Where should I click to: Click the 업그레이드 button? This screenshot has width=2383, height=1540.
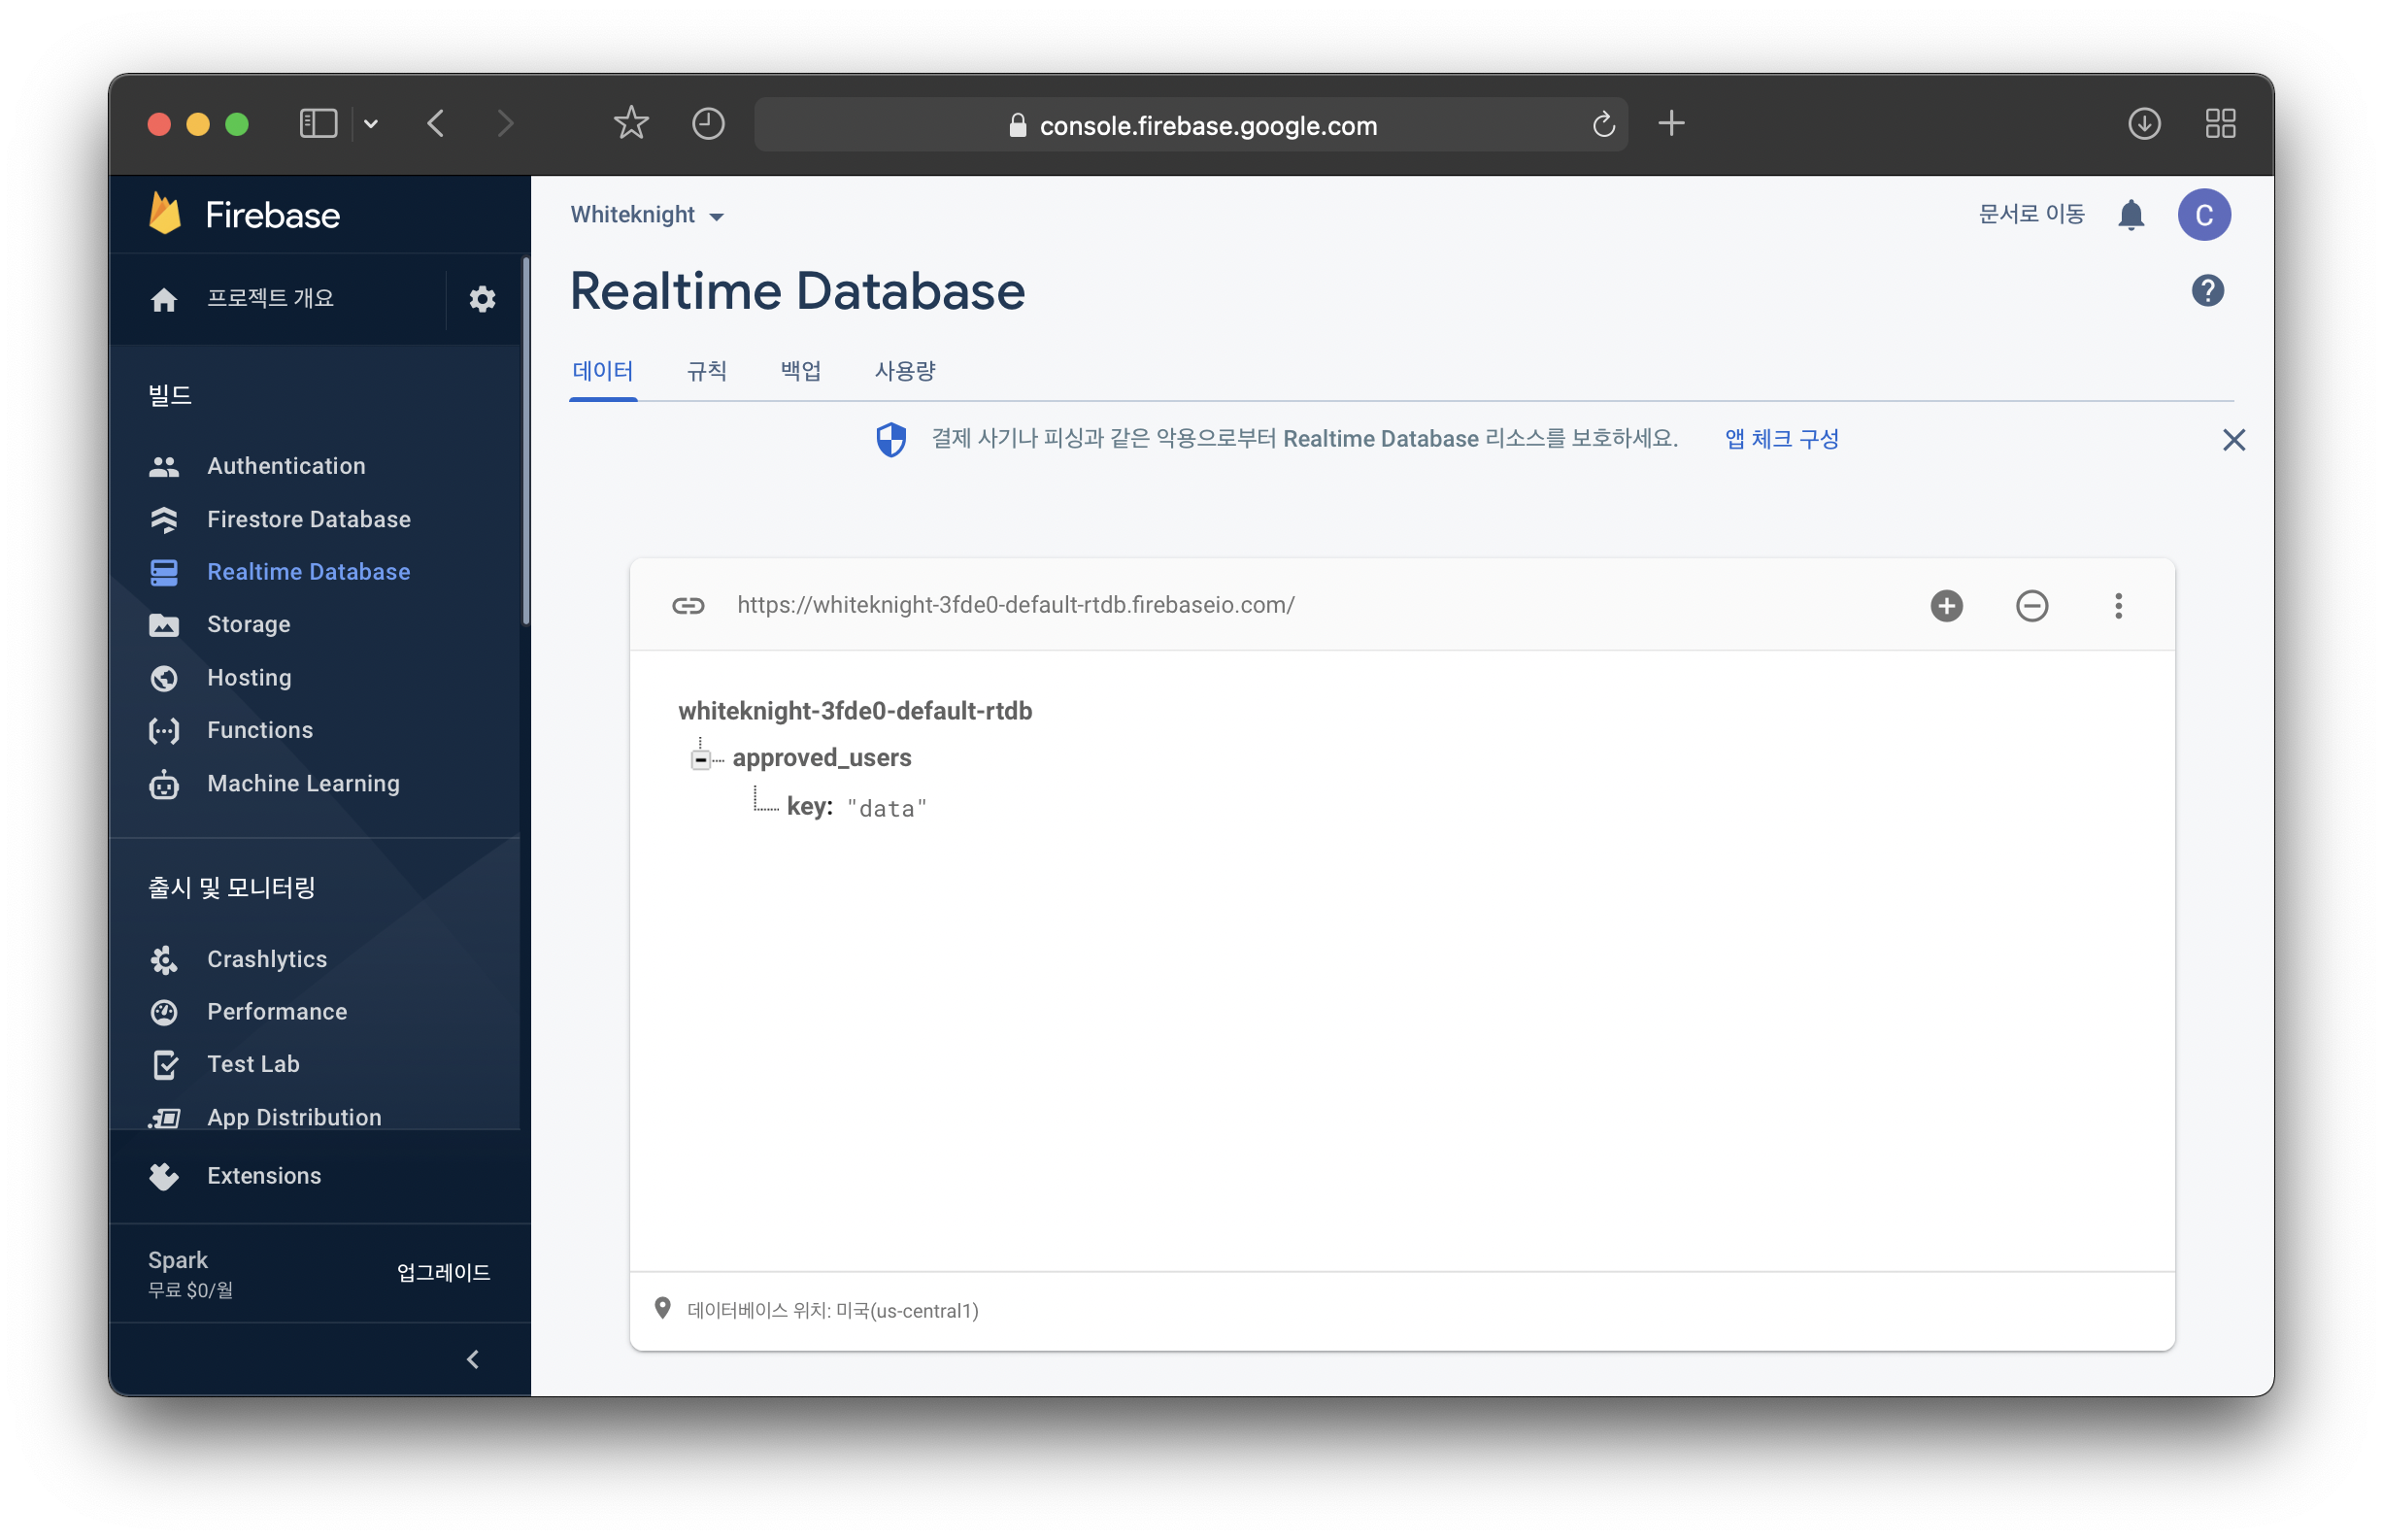(443, 1272)
